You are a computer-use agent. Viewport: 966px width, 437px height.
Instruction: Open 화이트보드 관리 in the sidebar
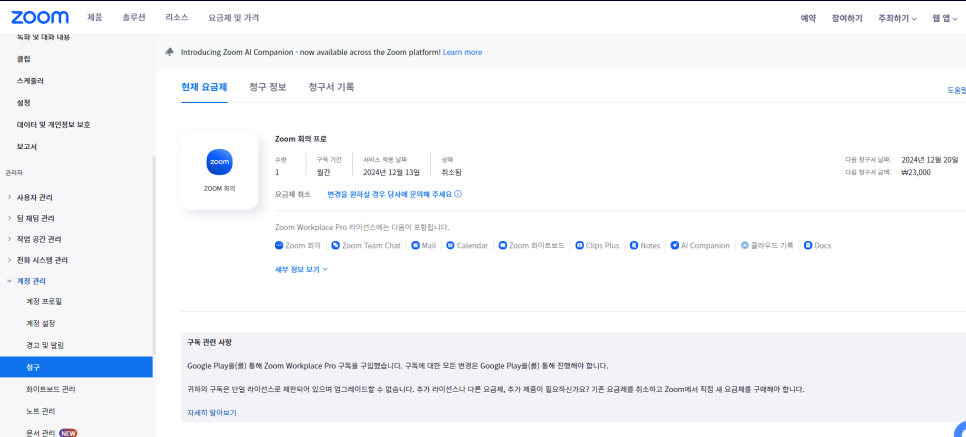click(51, 390)
